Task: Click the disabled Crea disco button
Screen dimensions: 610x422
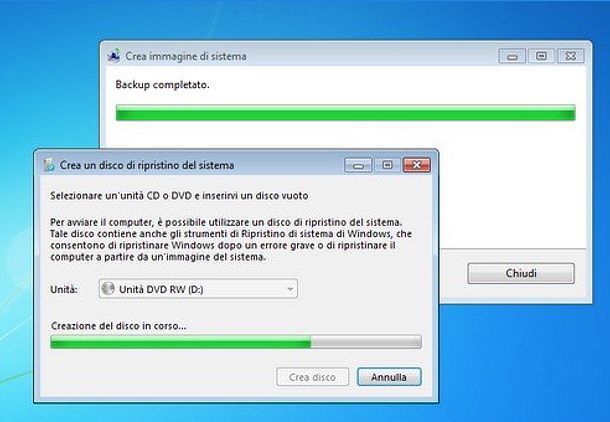Action: pyautogui.click(x=312, y=377)
